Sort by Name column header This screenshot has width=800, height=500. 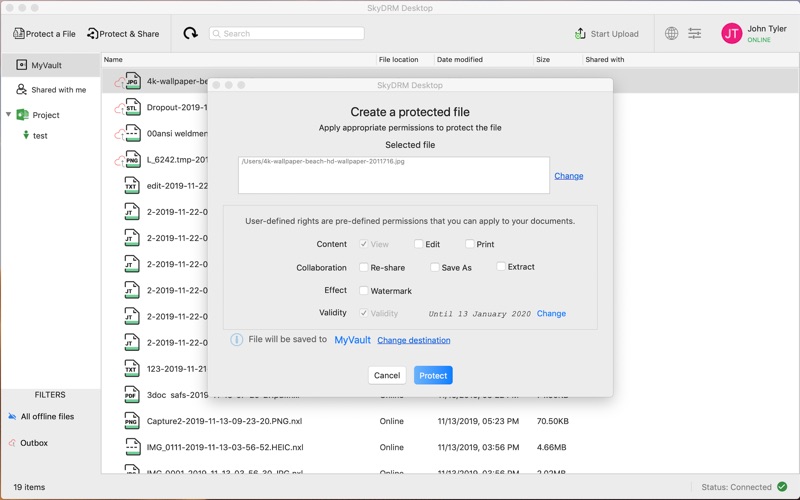tap(113, 60)
